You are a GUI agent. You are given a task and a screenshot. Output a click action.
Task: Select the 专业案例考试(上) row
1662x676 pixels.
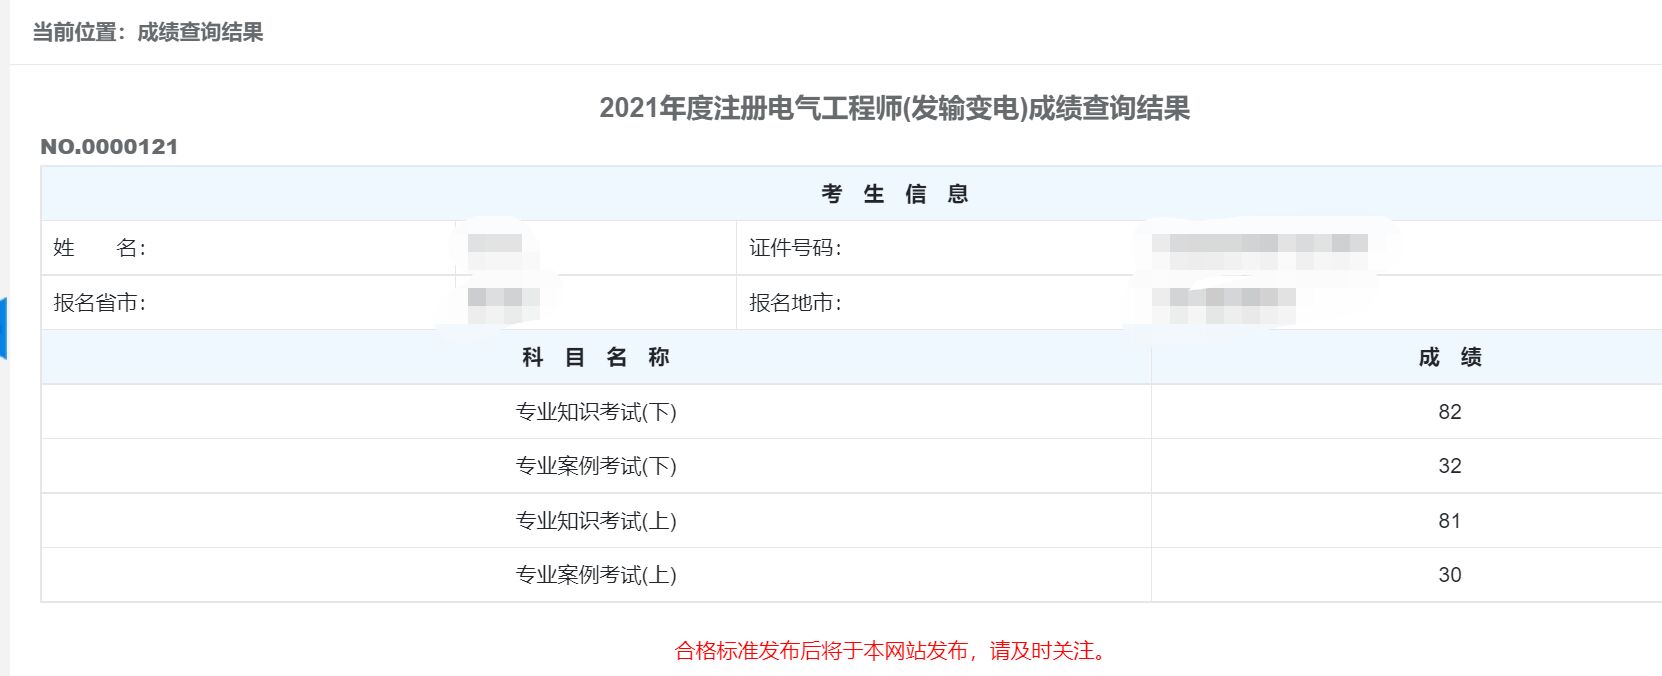tap(851, 575)
